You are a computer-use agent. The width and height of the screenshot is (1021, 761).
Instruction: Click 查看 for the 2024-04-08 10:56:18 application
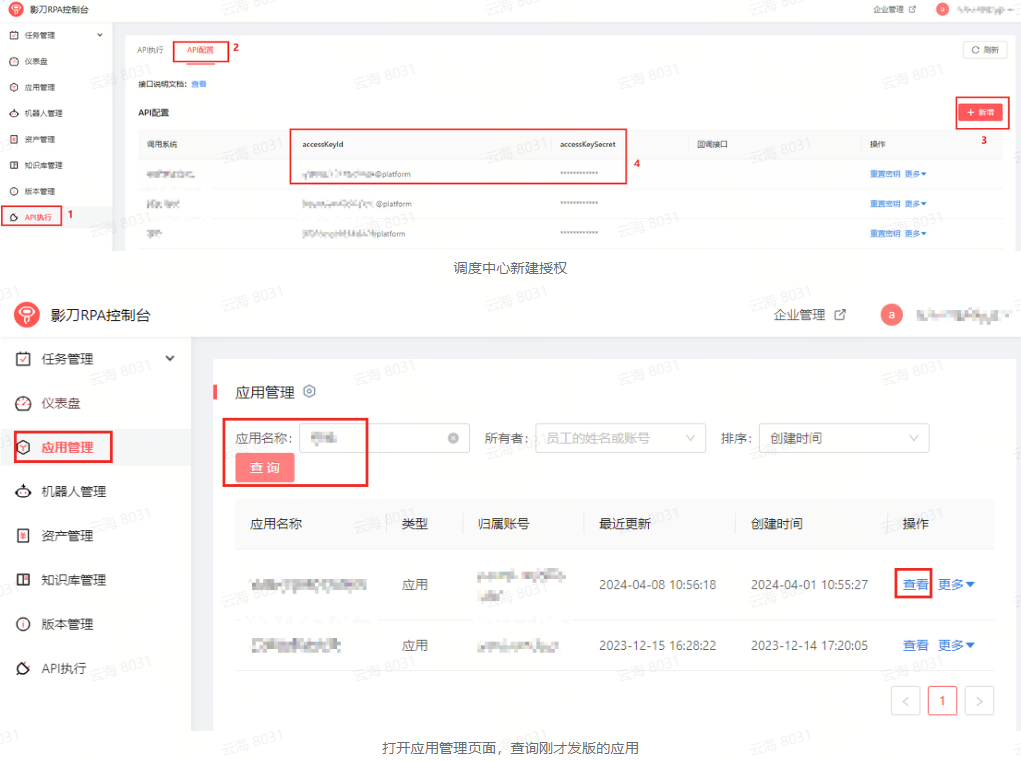(x=915, y=585)
